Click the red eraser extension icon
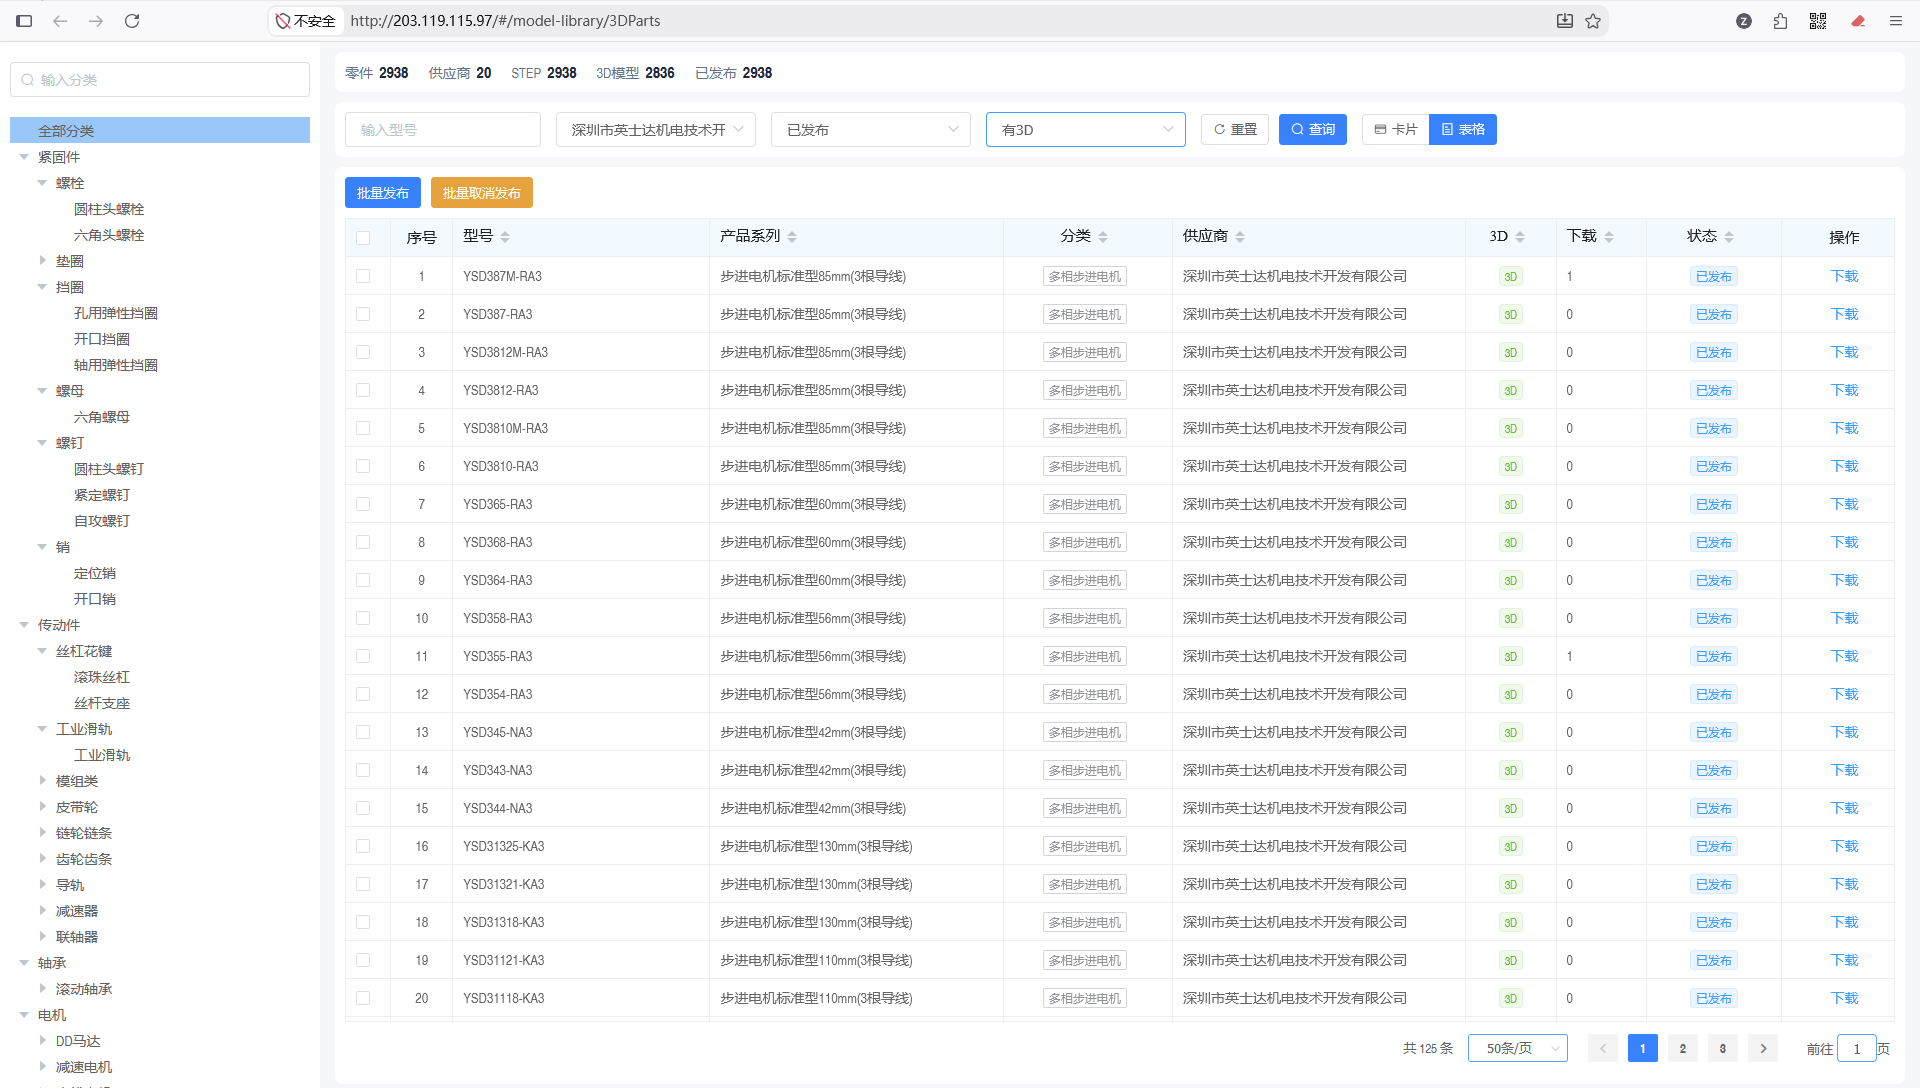1920x1088 pixels. click(x=1858, y=20)
